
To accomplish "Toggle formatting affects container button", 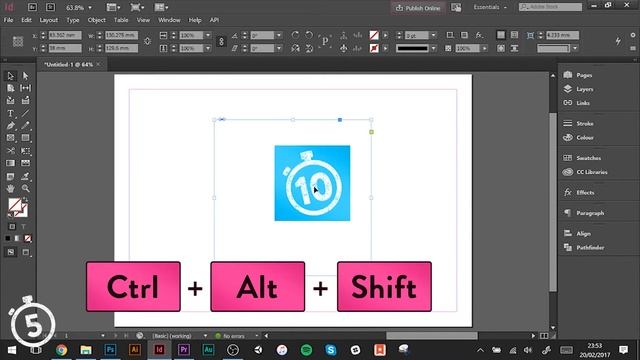I will (12, 227).
